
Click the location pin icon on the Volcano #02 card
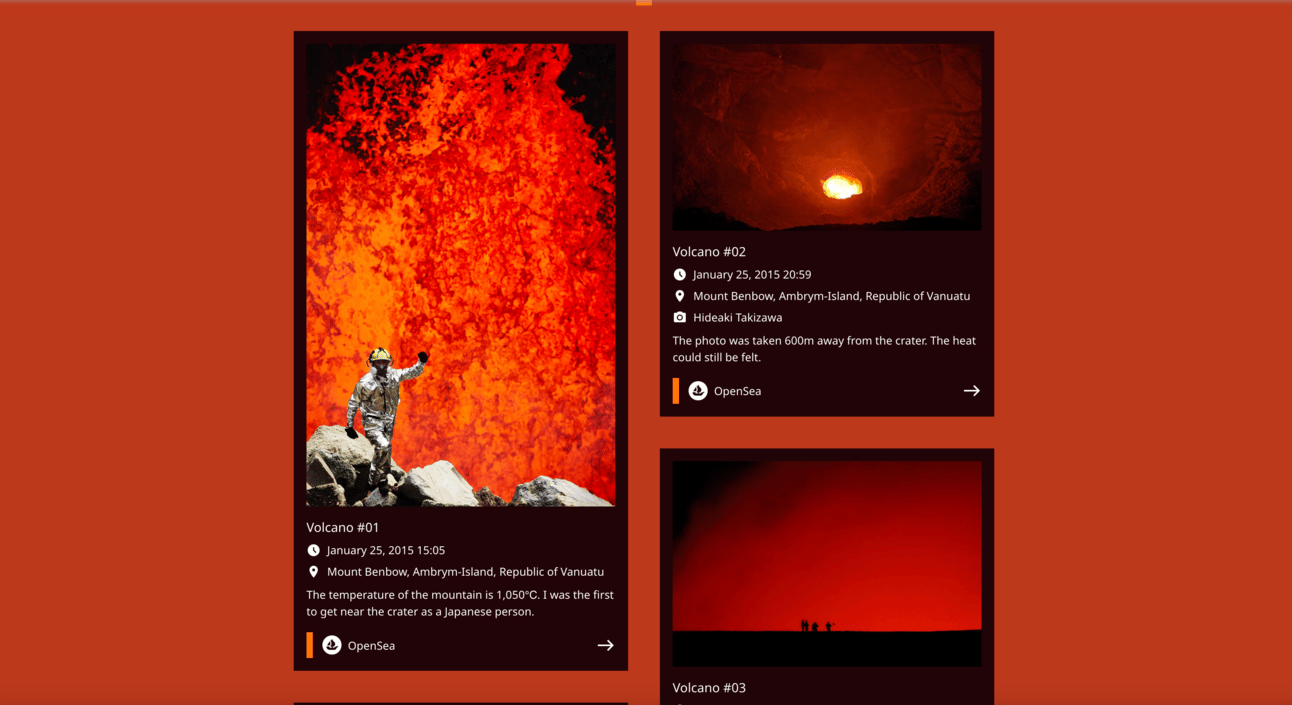point(679,296)
